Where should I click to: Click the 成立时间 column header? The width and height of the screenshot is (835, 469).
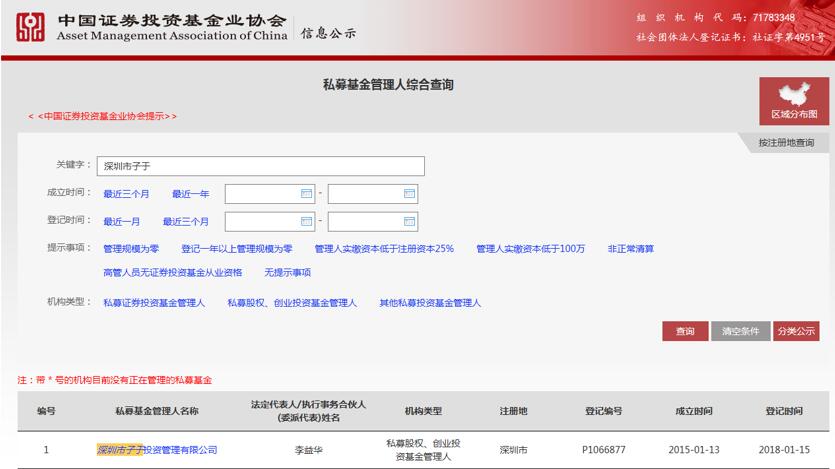pyautogui.click(x=694, y=411)
